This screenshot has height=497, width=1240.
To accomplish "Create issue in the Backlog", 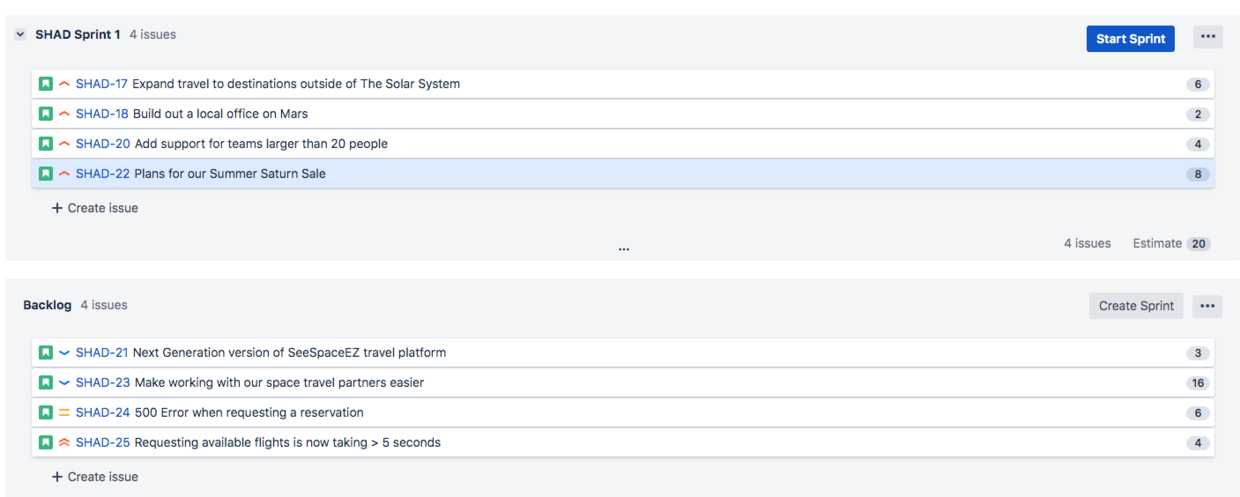I will pos(95,477).
